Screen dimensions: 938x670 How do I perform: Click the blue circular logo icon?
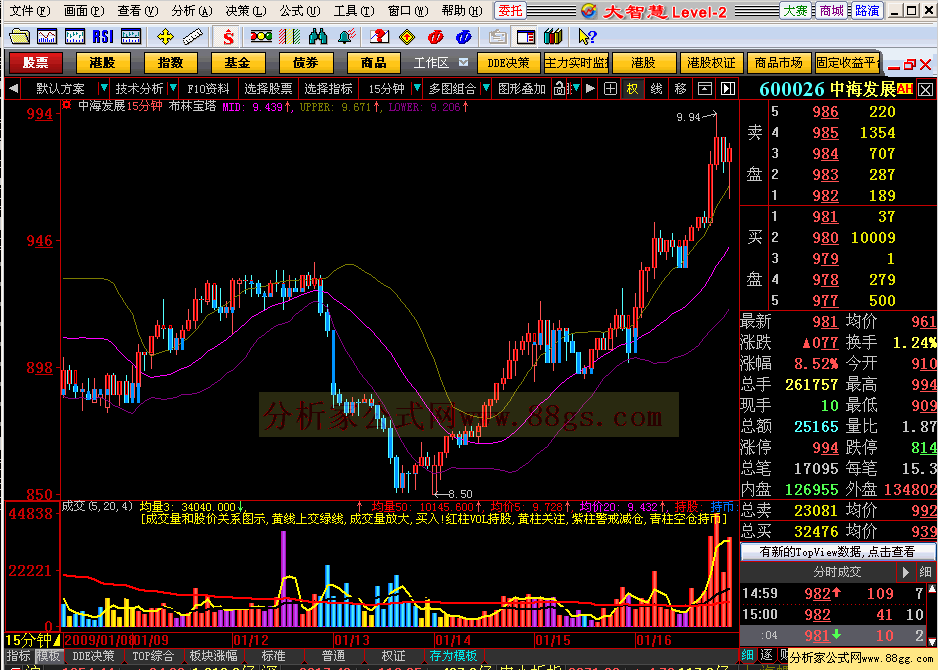(x=464, y=37)
